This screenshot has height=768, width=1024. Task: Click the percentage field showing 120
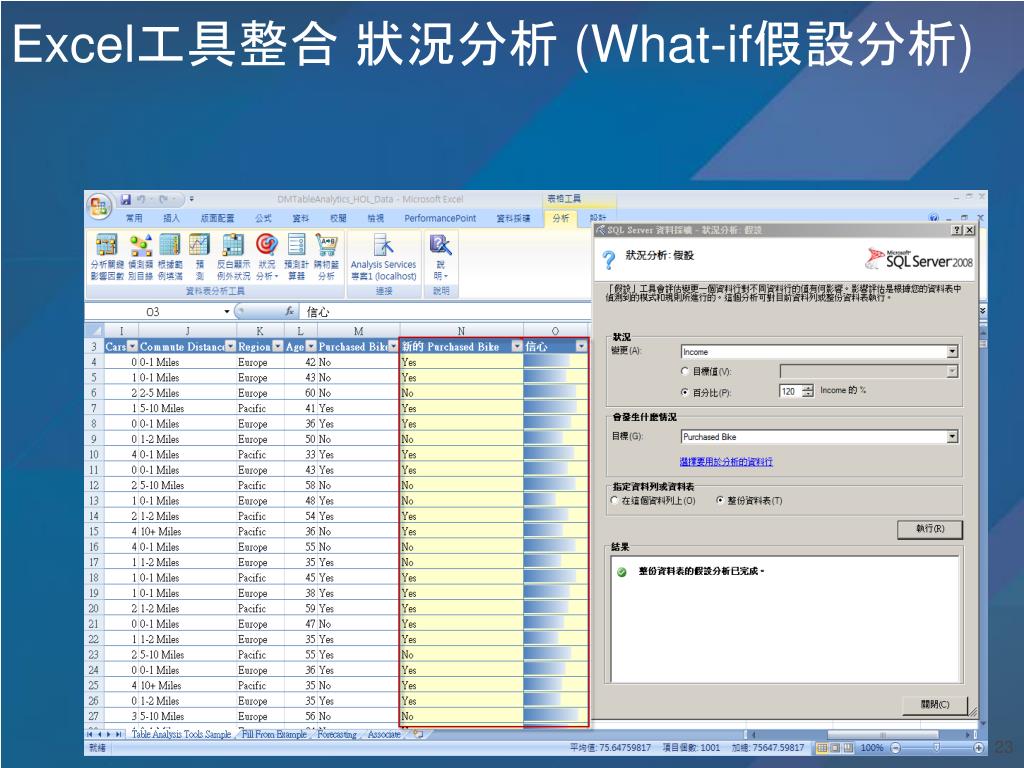point(790,391)
